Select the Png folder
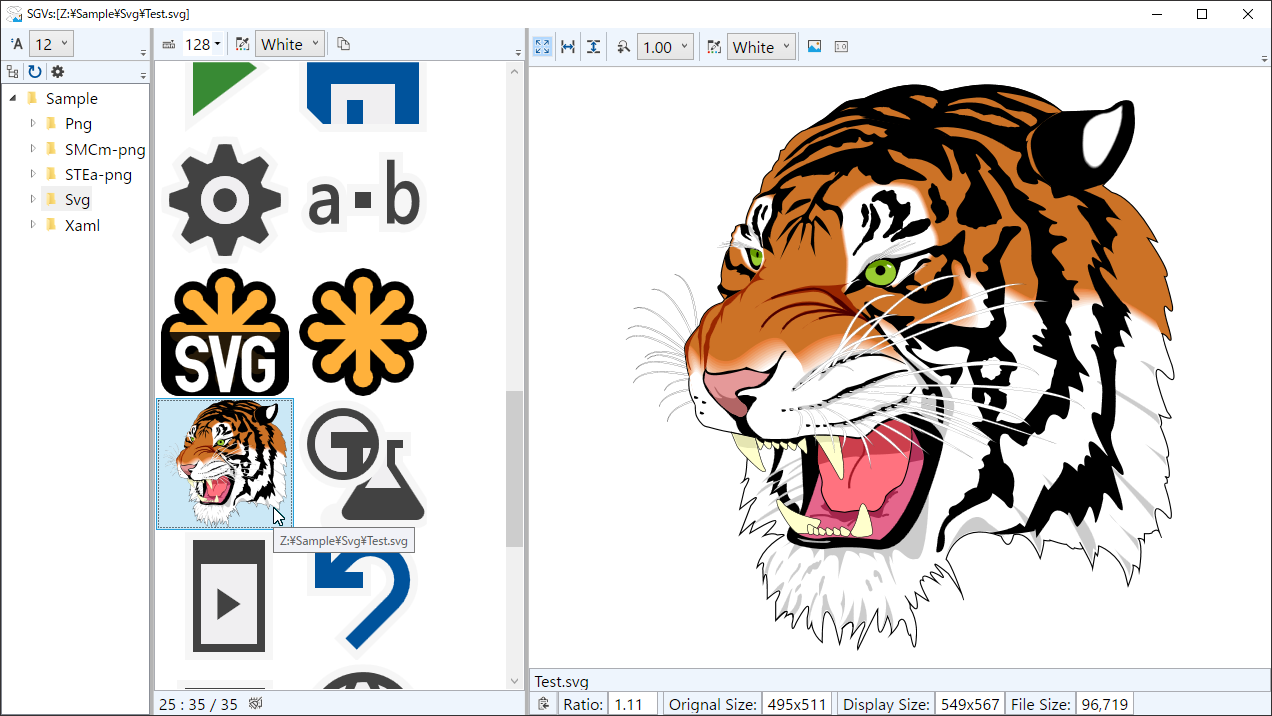The width and height of the screenshot is (1272, 716). 78,124
